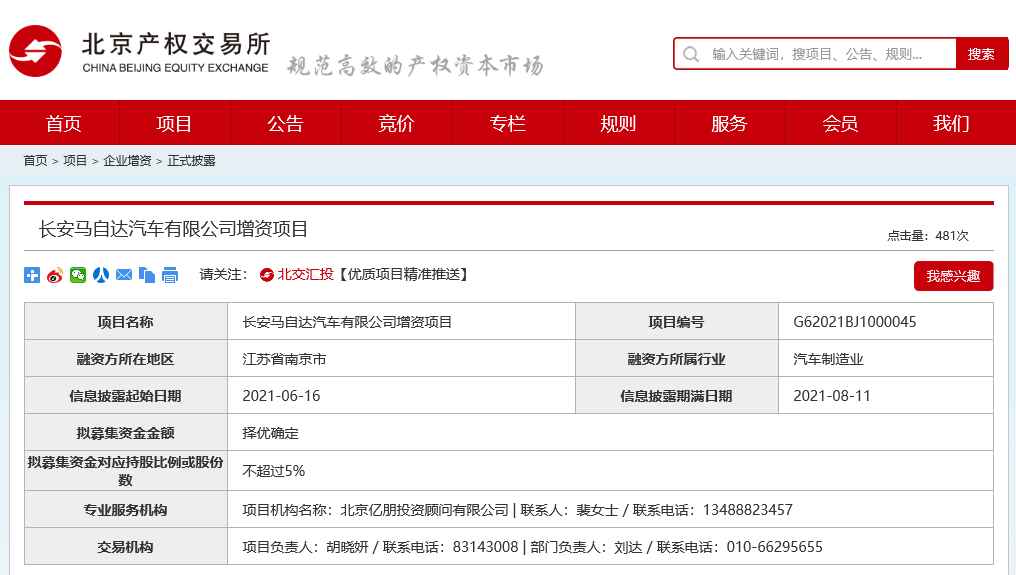
Task: Click the end date 2021-08-11
Action: pyautogui.click(x=832, y=396)
